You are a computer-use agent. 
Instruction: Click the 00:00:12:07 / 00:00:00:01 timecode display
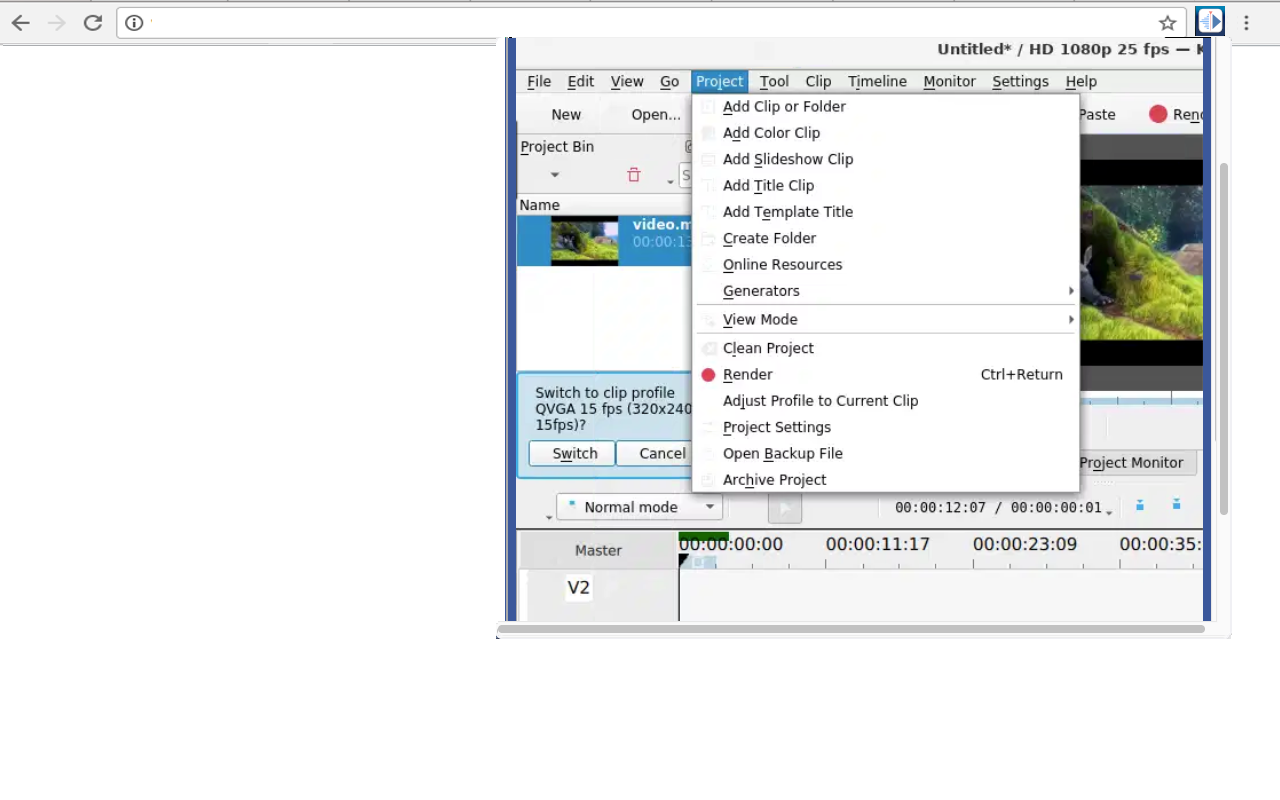(x=998, y=508)
